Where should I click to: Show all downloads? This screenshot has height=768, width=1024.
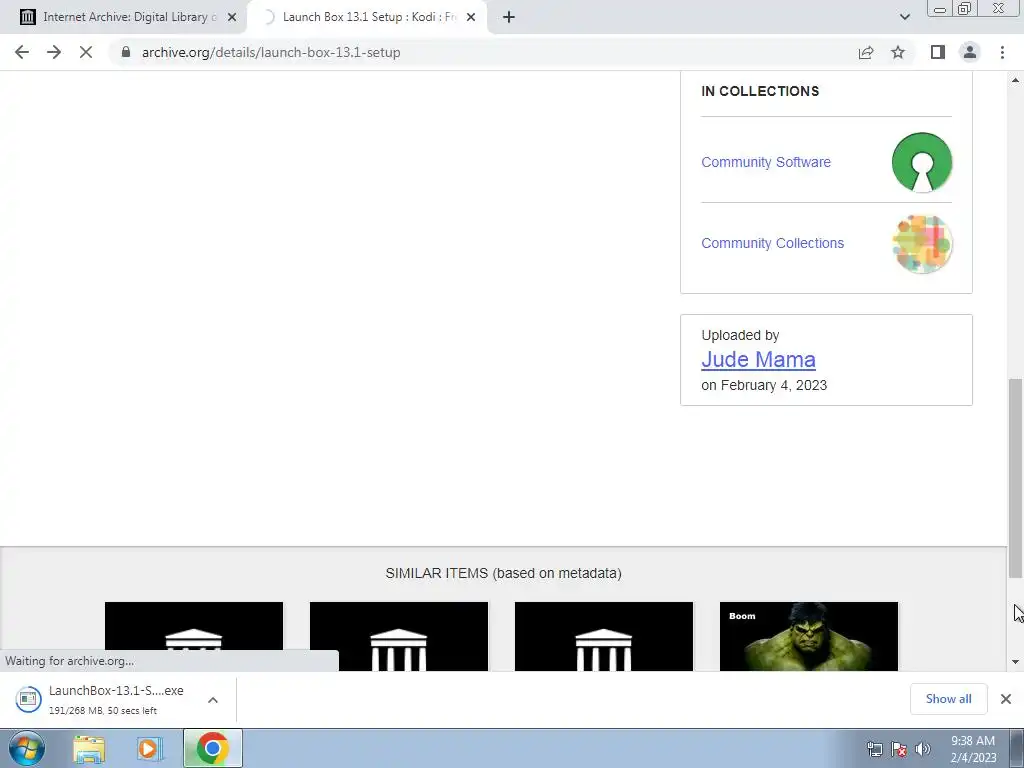click(948, 699)
